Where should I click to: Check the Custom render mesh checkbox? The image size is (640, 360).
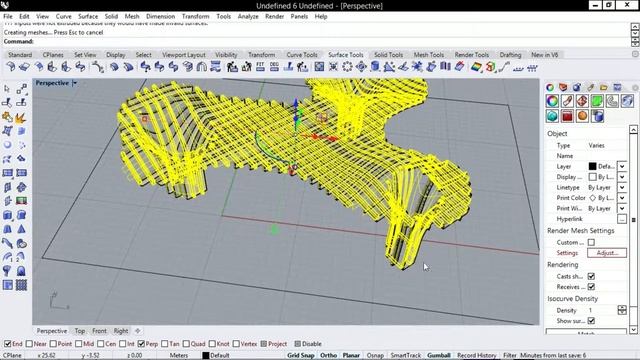click(591, 242)
